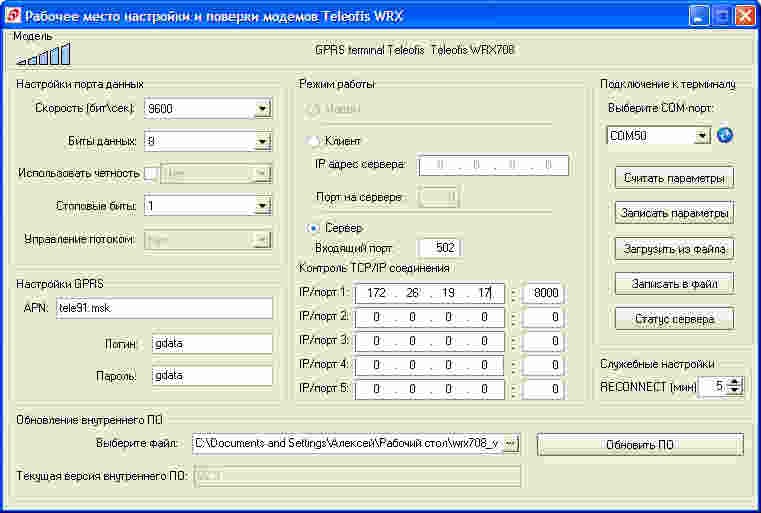Toggle the Использовать четность checkbox

pos(151,173)
